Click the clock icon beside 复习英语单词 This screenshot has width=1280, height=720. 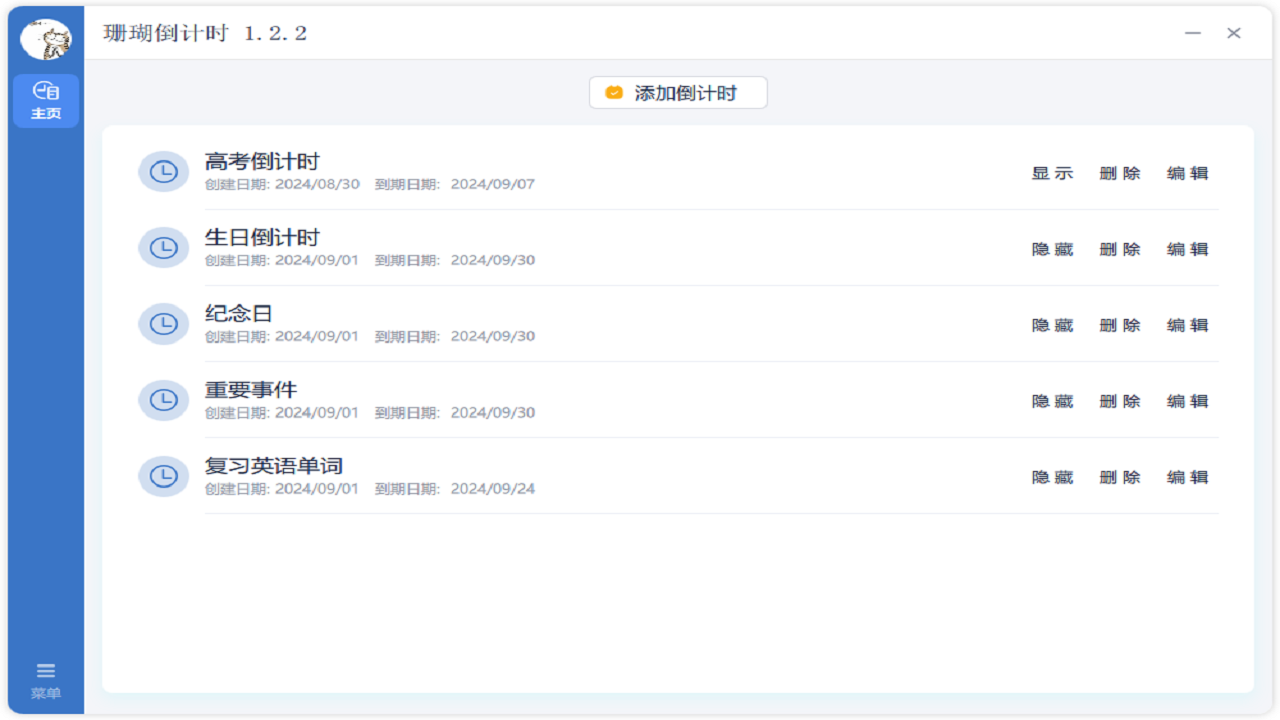(163, 476)
